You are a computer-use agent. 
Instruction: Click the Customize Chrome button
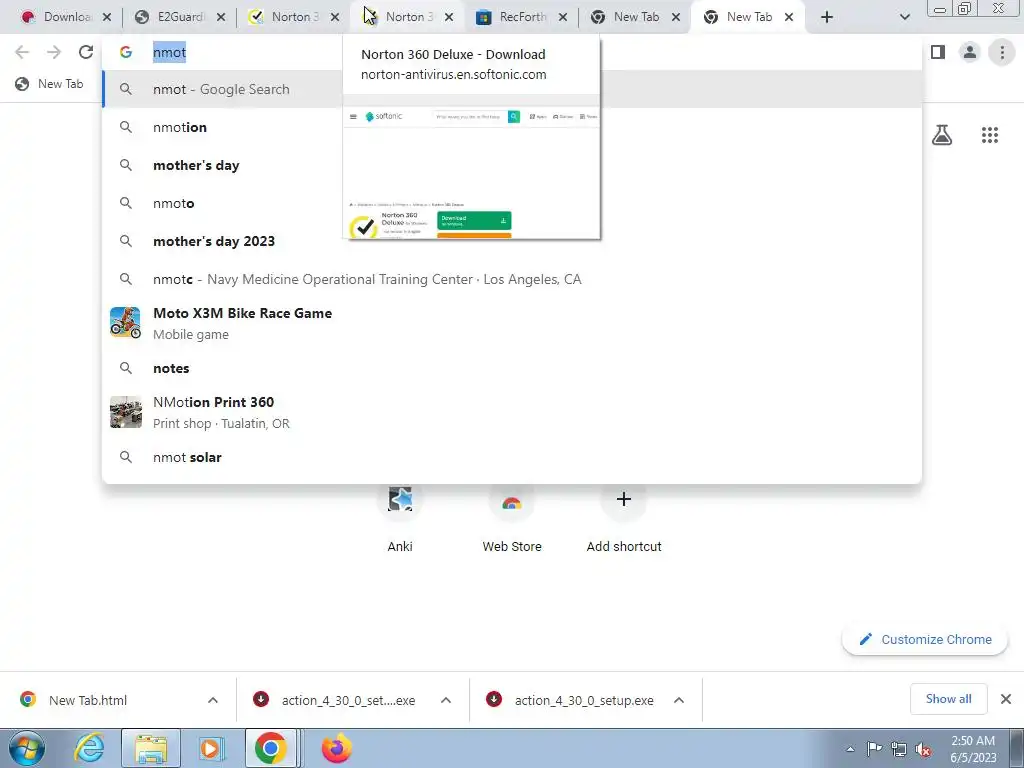pos(925,639)
